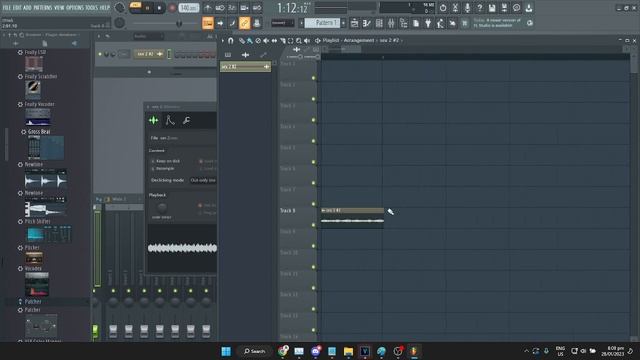Toggle the orange link icon in toolbar

pyautogui.click(x=244, y=23)
